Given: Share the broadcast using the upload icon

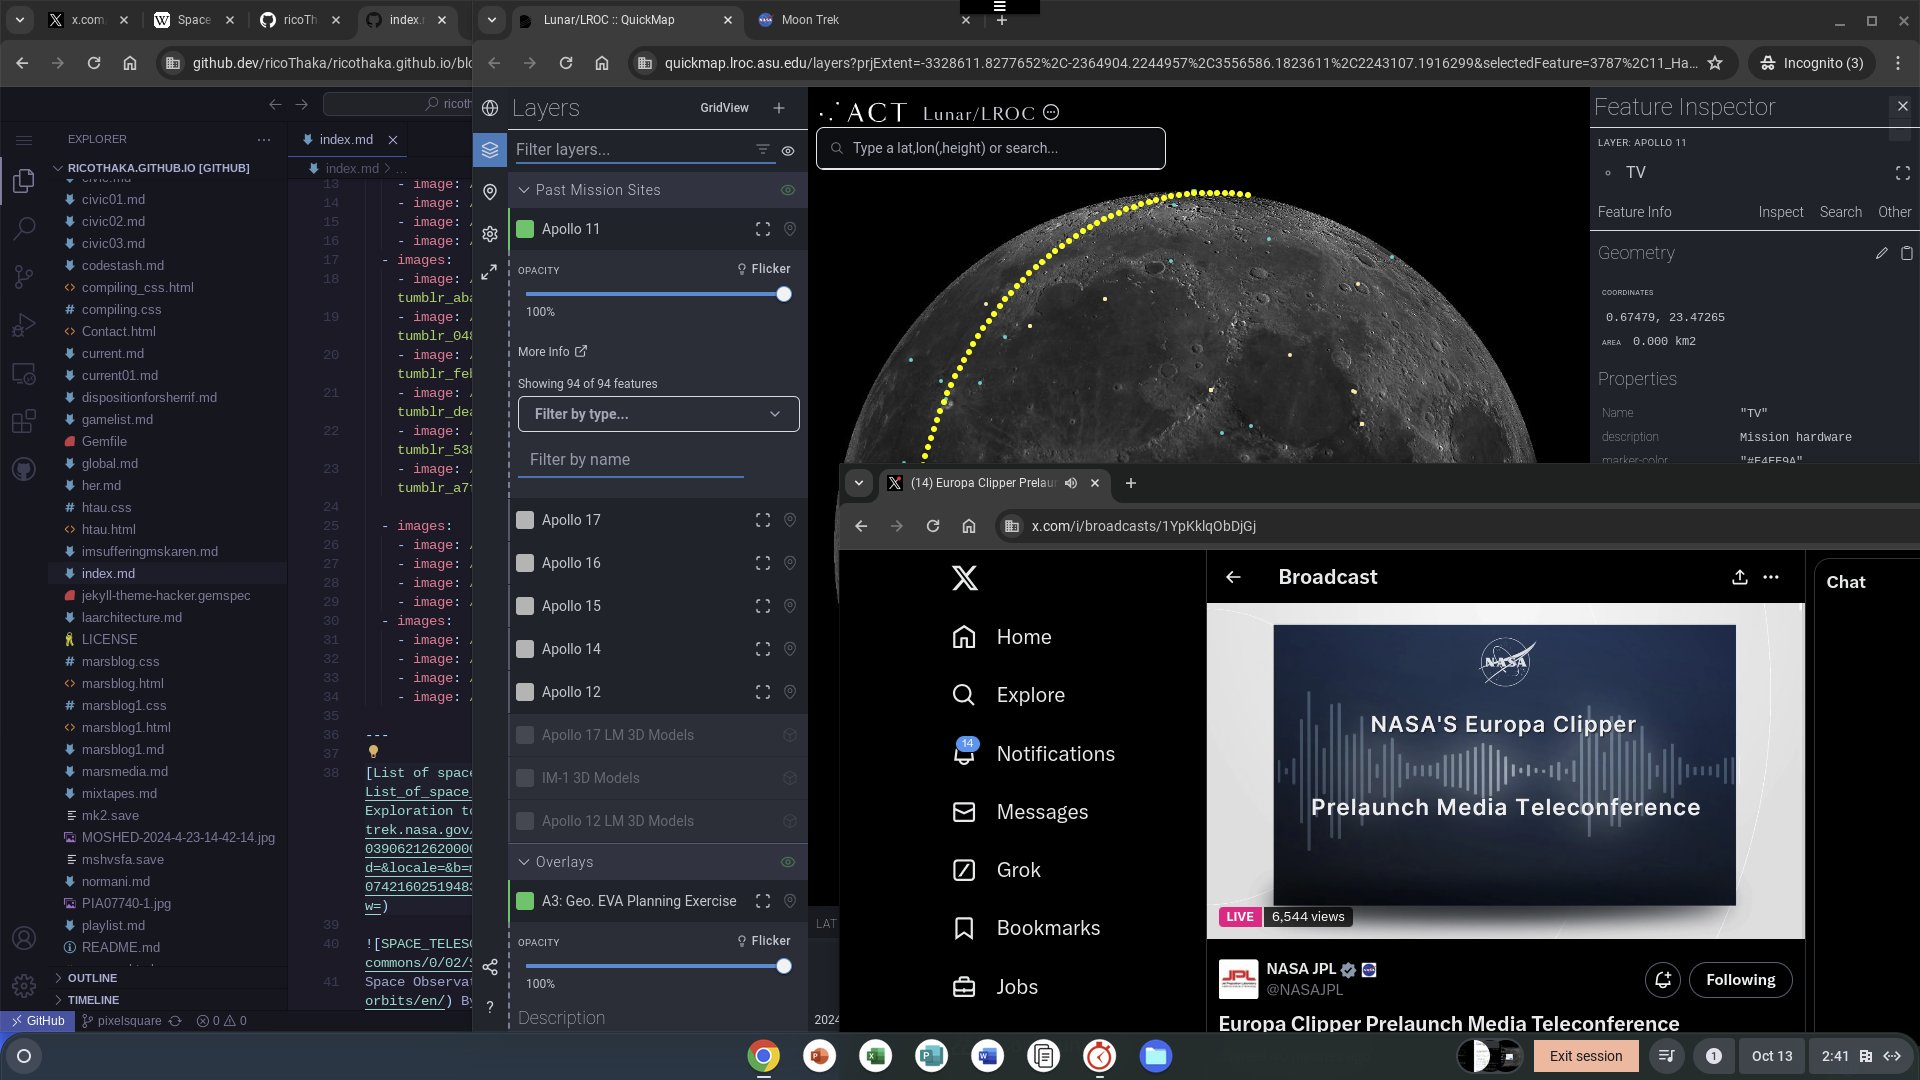Looking at the screenshot, I should (x=1740, y=577).
